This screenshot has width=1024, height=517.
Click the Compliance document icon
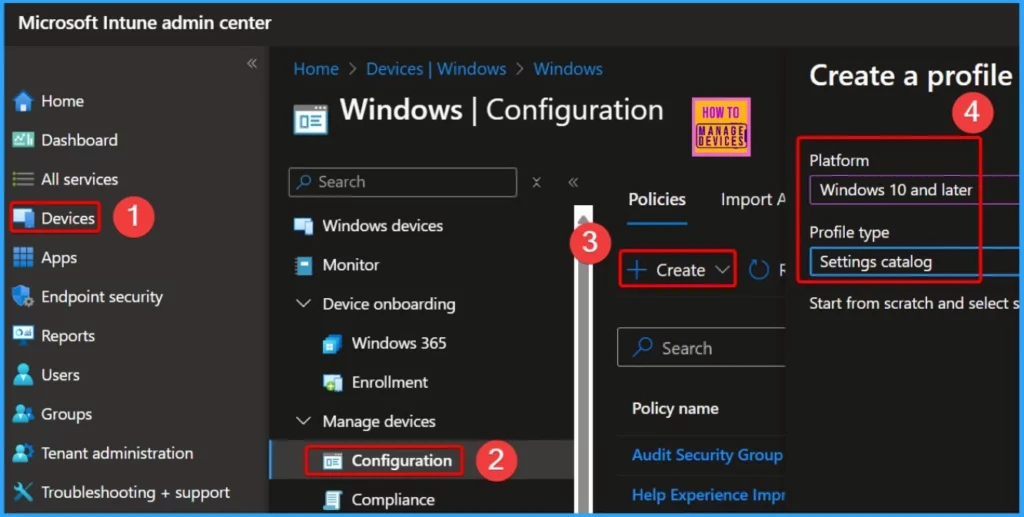click(x=332, y=500)
